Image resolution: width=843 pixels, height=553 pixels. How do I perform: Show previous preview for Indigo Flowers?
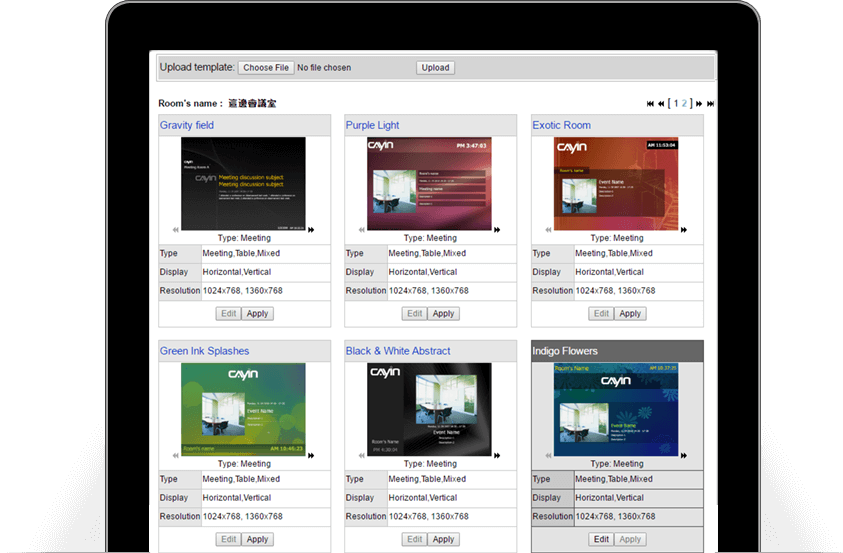click(548, 456)
